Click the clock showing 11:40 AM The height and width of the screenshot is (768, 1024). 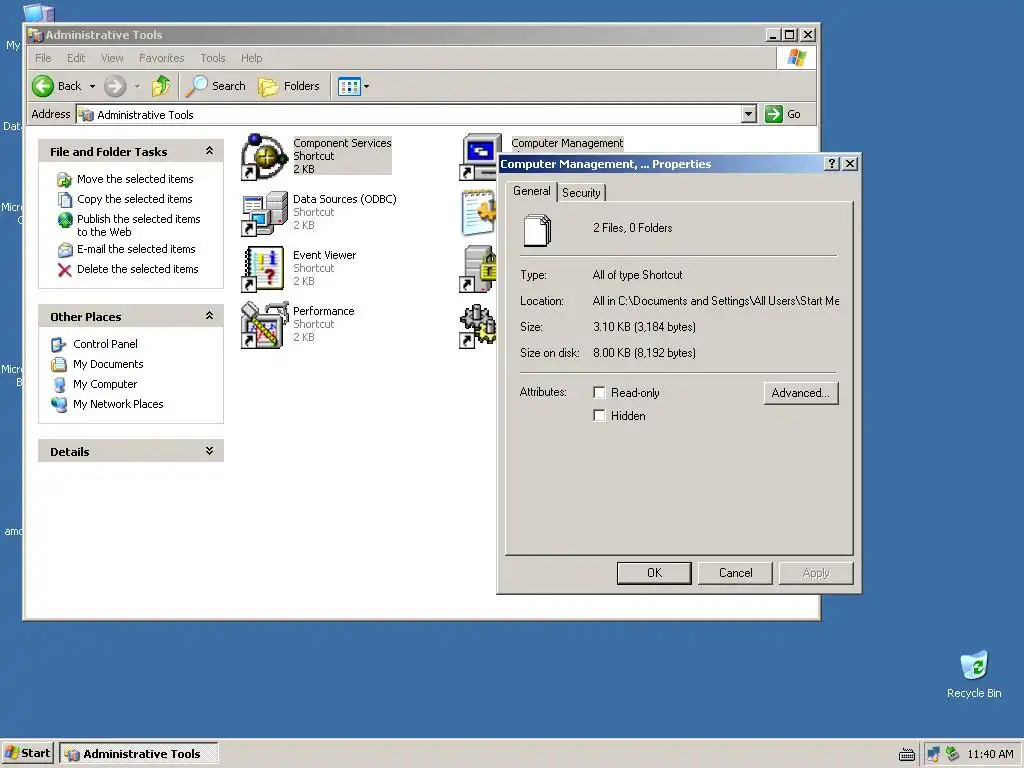[x=991, y=754]
